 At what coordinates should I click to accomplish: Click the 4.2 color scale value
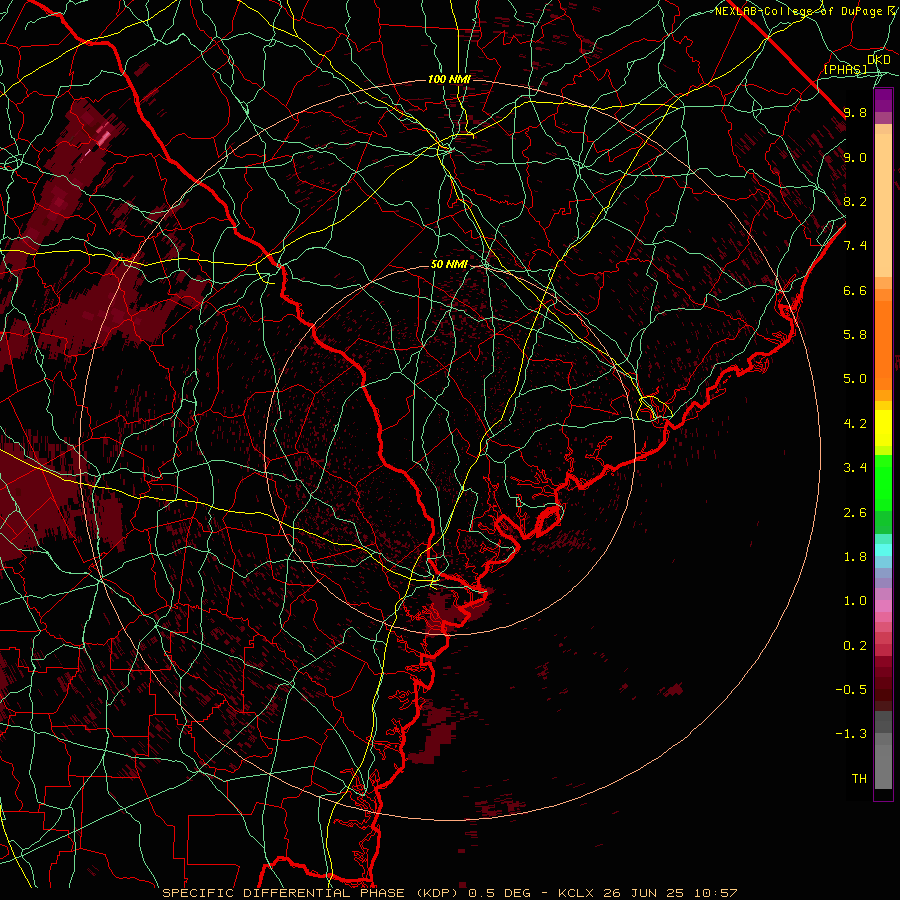[855, 424]
